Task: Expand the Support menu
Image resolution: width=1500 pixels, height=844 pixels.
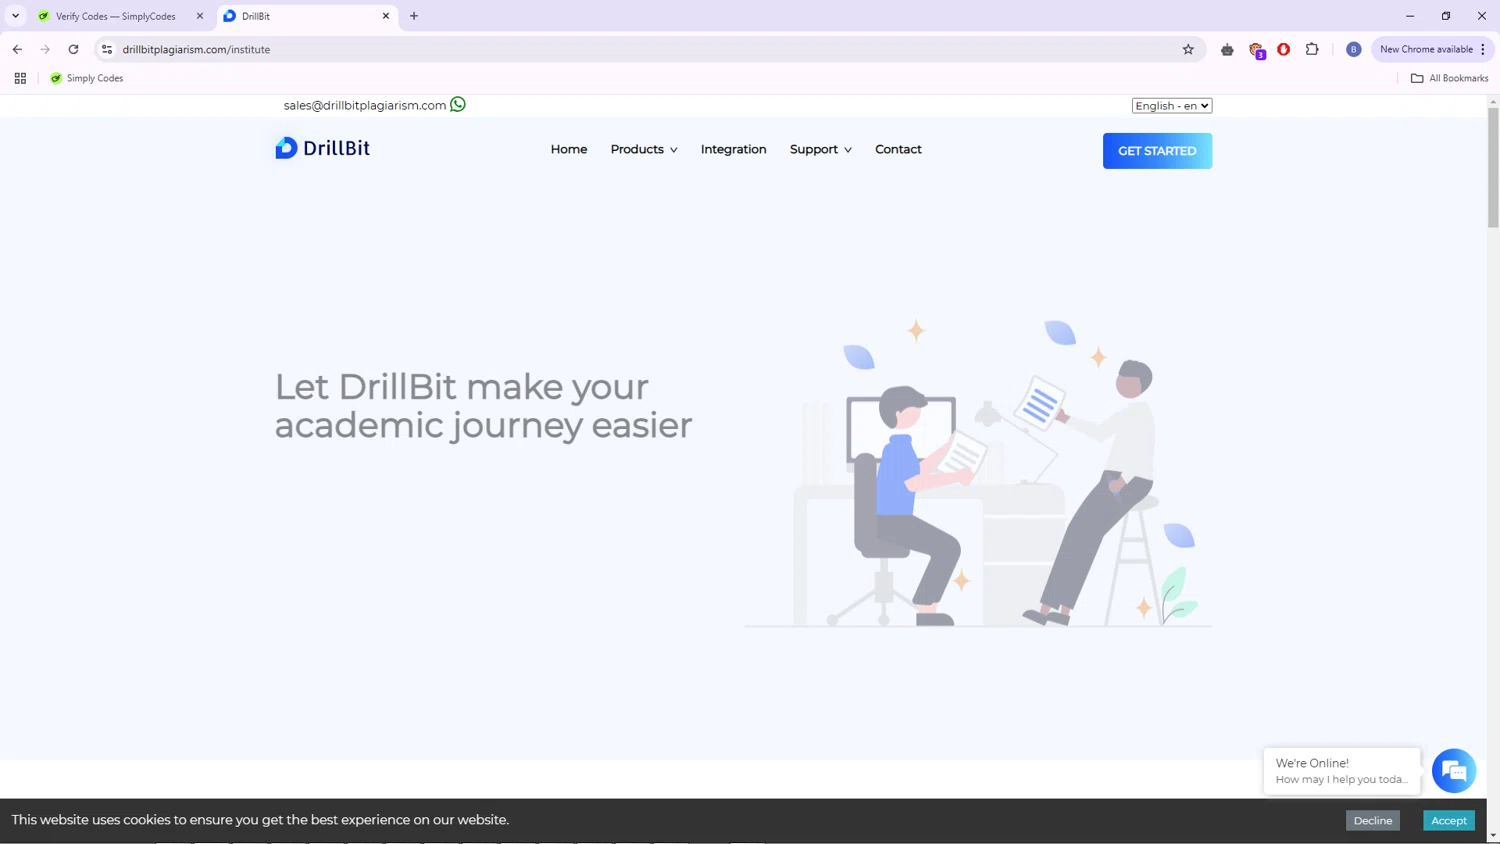Action: click(x=821, y=149)
